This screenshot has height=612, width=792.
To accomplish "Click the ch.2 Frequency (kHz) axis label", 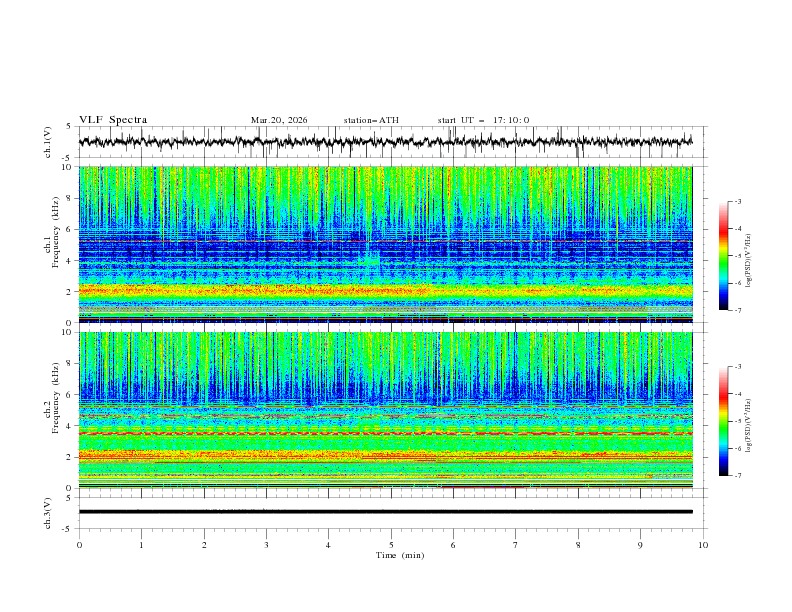I will pyautogui.click(x=50, y=410).
